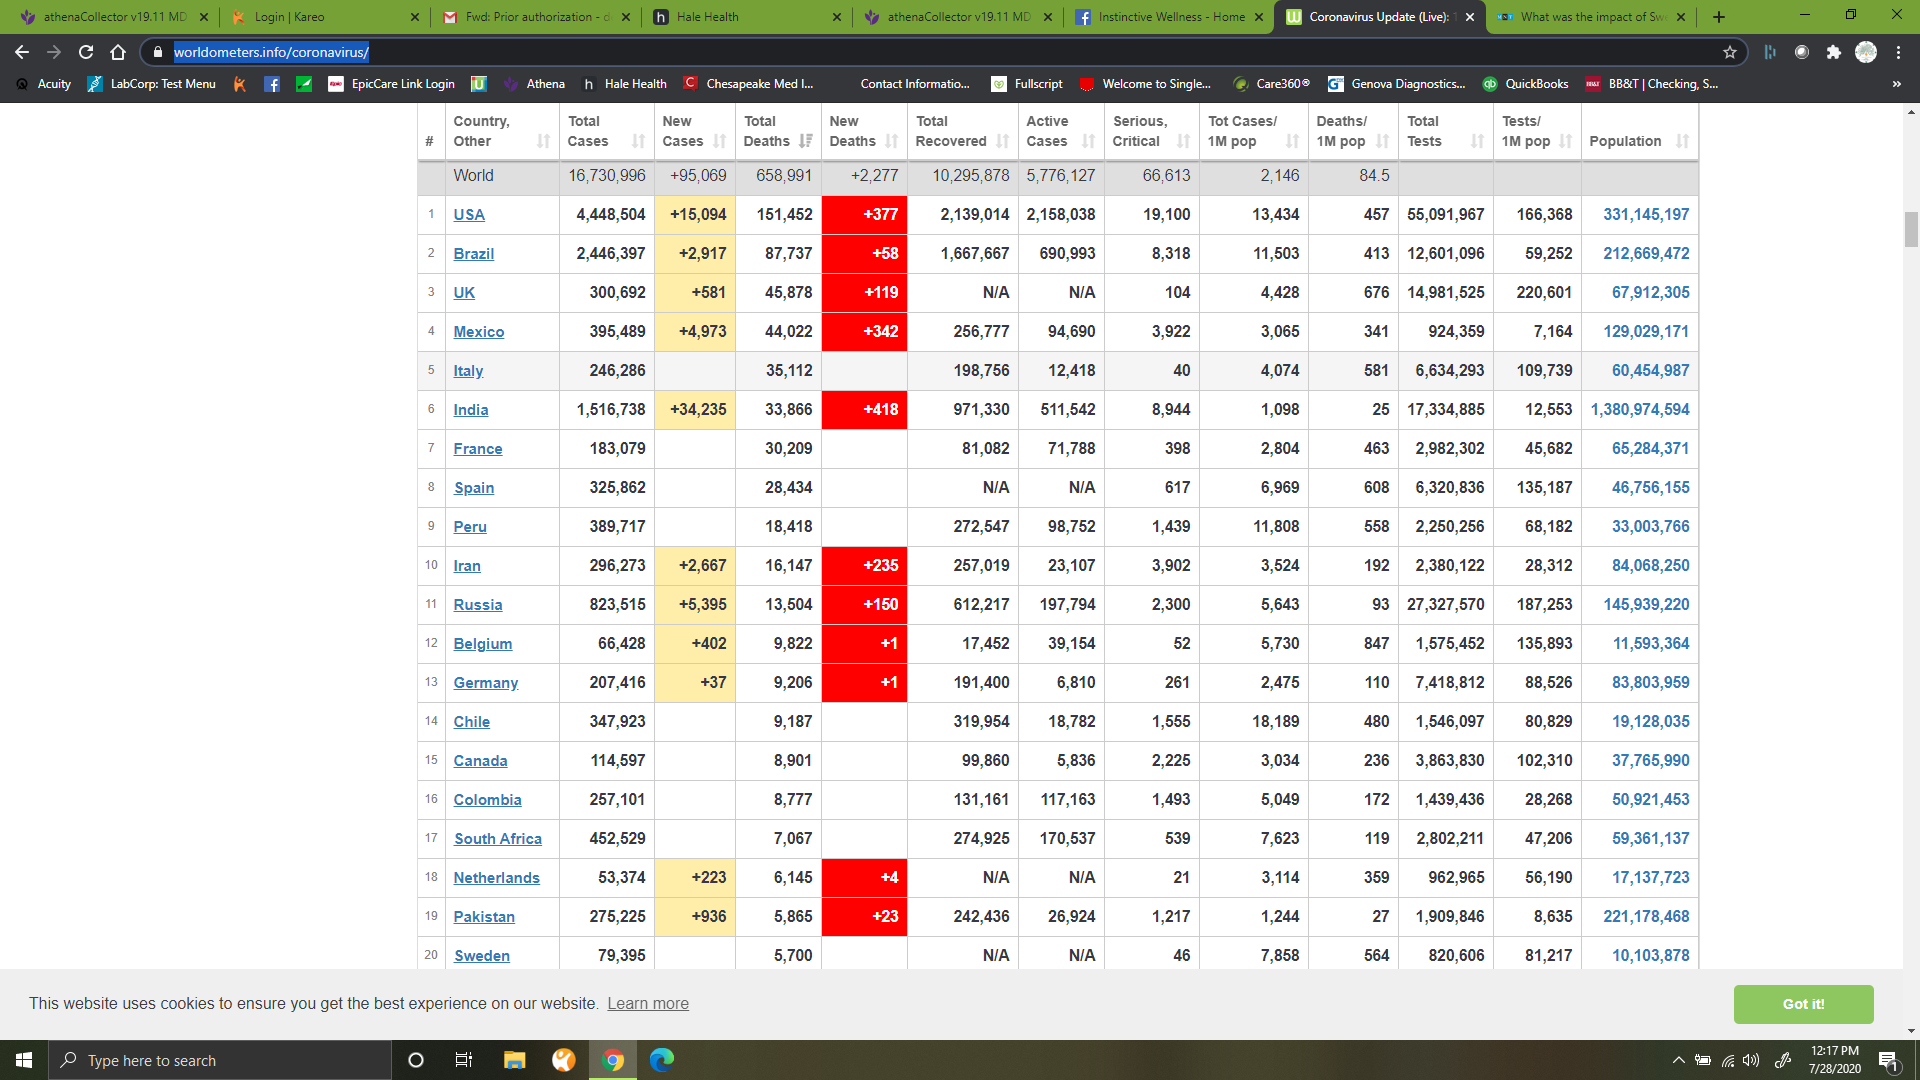
Task: Open Chrome three-dot menu
Action: (1898, 52)
